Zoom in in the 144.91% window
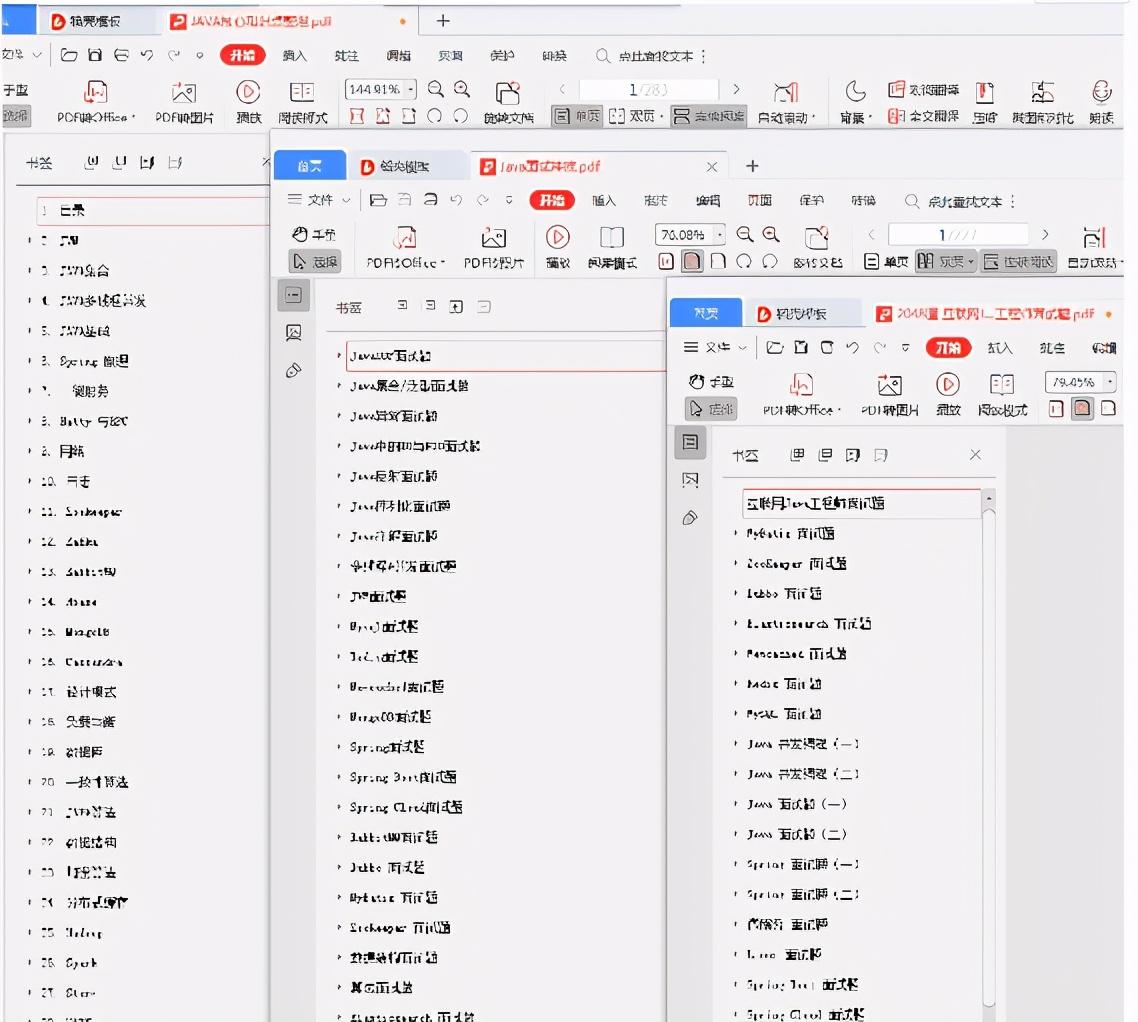The image size is (1138, 1022). tap(462, 89)
